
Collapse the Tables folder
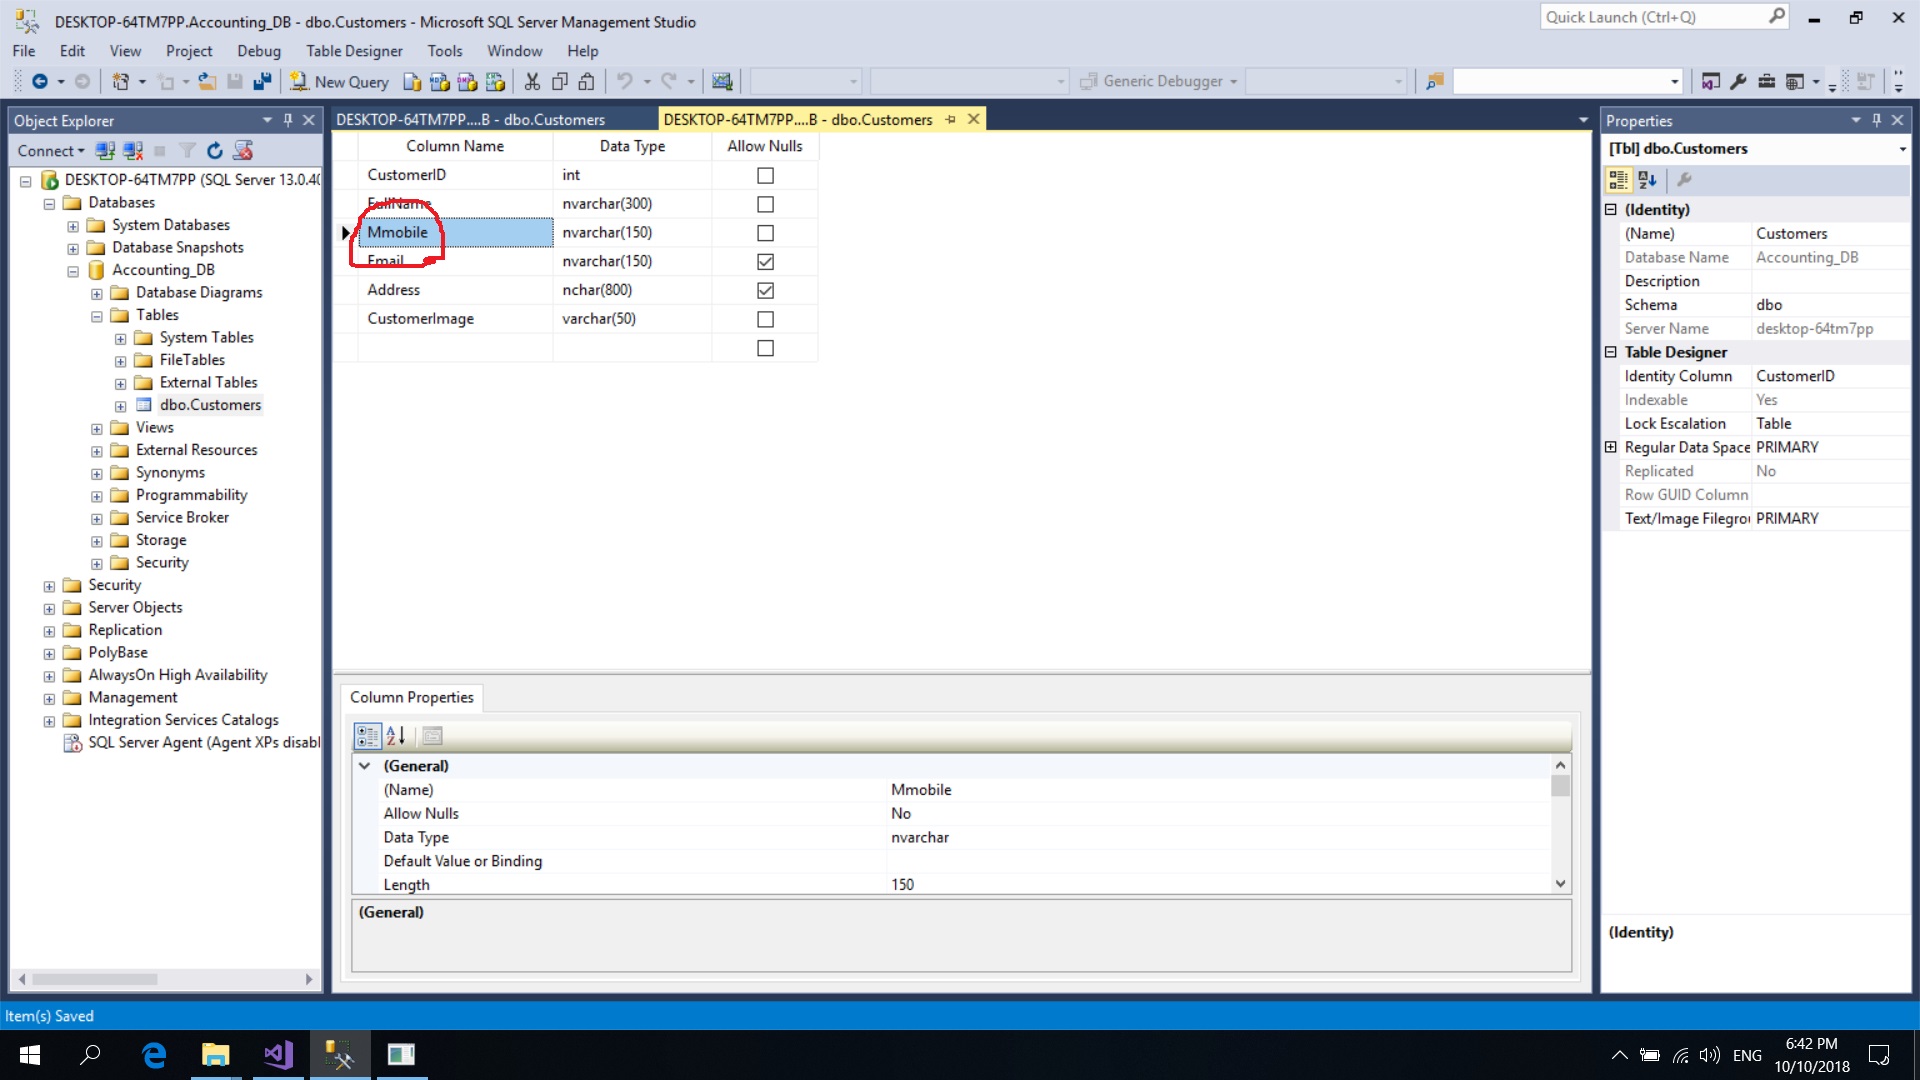tap(96, 316)
